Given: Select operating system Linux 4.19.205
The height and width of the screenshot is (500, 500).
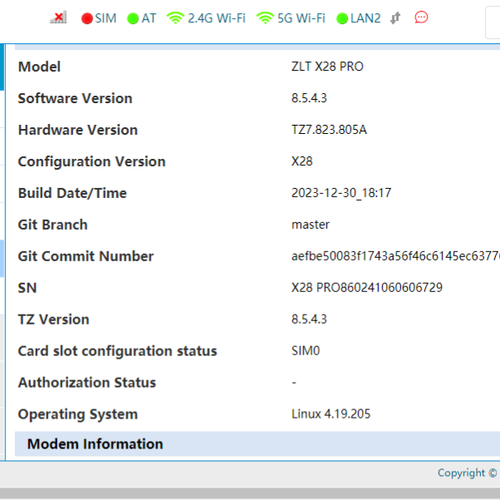Looking at the screenshot, I should [x=331, y=414].
